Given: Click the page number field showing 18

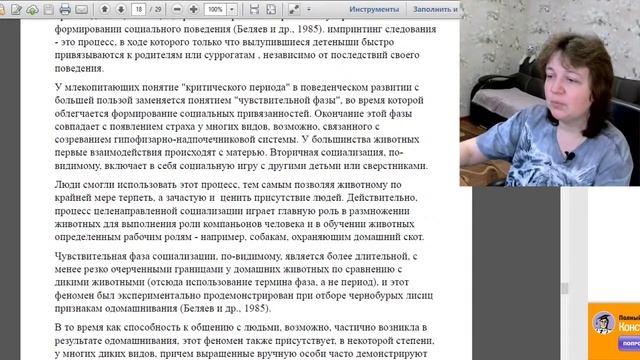Looking at the screenshot, I should pos(139,9).
